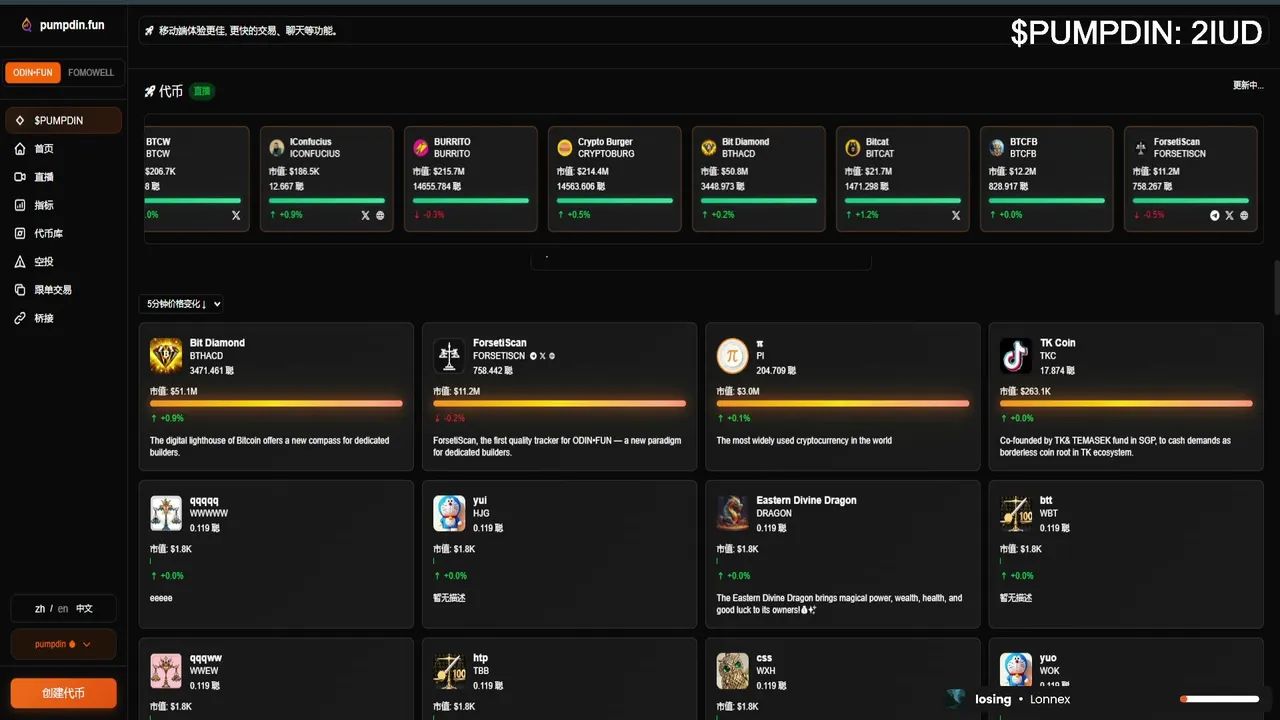This screenshot has height=720, width=1280.
Task: Open the Eastern Divine Dragon title
Action: tap(806, 501)
